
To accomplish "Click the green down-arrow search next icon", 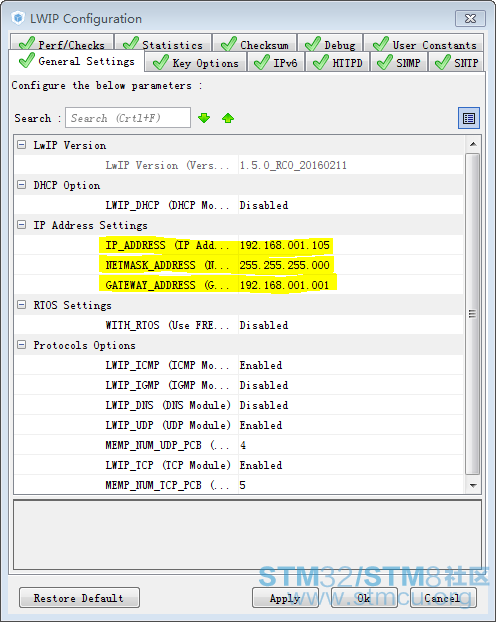I will pos(204,118).
